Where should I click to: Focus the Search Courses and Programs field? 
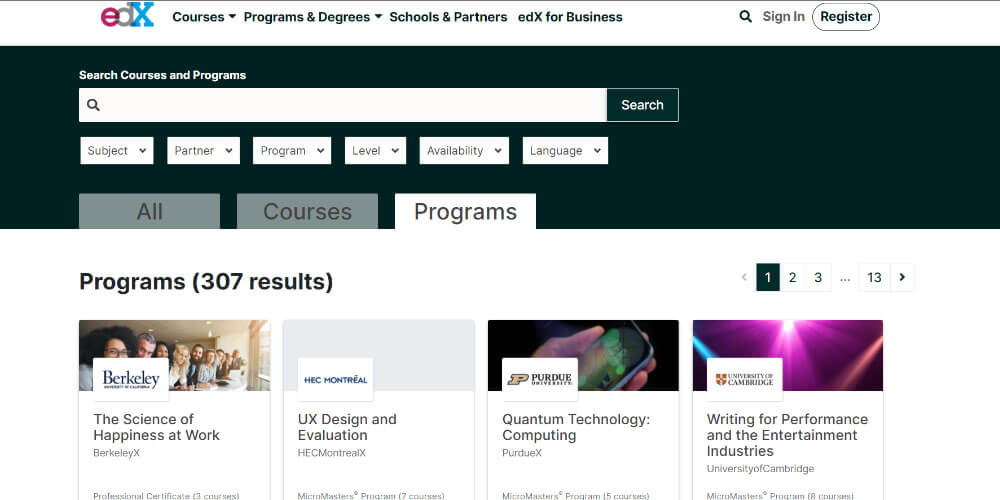click(342, 105)
